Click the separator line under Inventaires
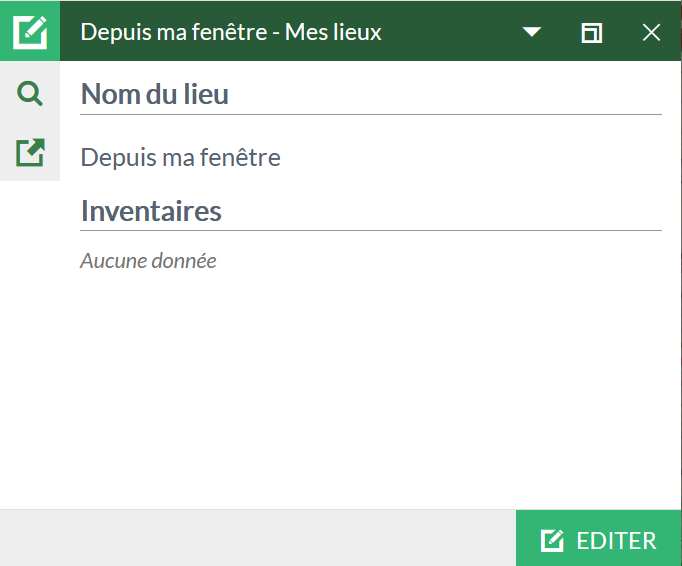This screenshot has height=566, width=682. (x=371, y=230)
